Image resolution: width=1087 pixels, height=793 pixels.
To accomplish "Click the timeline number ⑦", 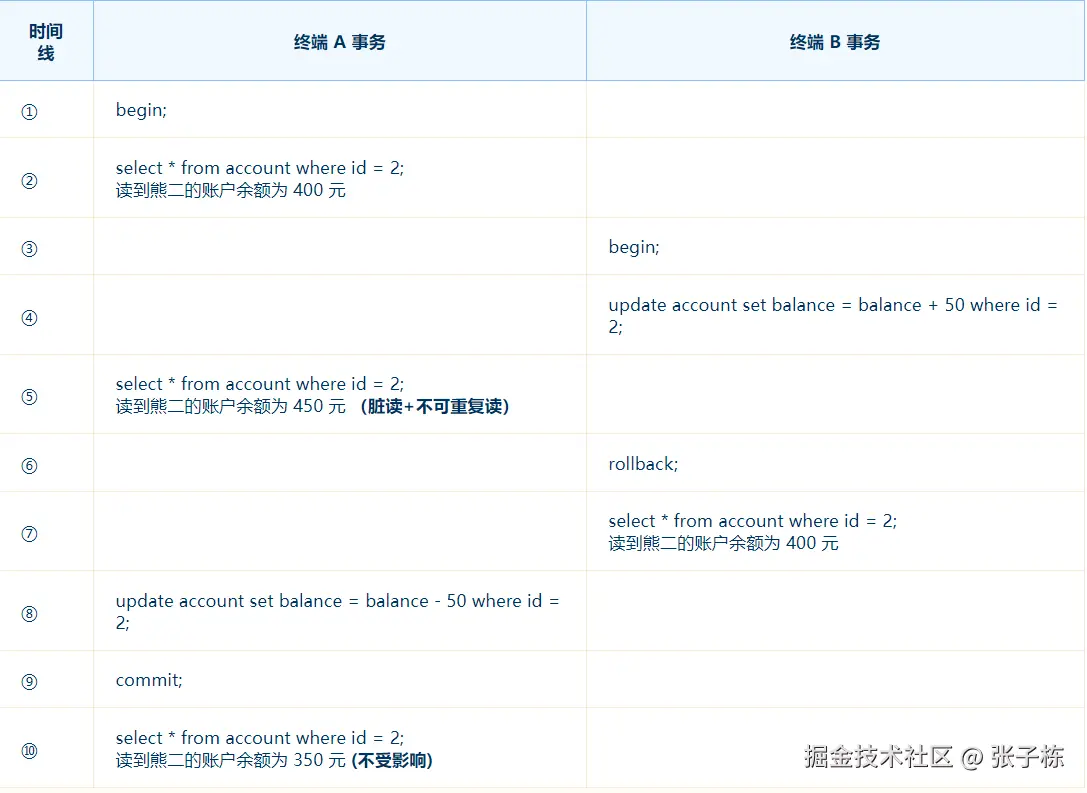I will (x=29, y=534).
